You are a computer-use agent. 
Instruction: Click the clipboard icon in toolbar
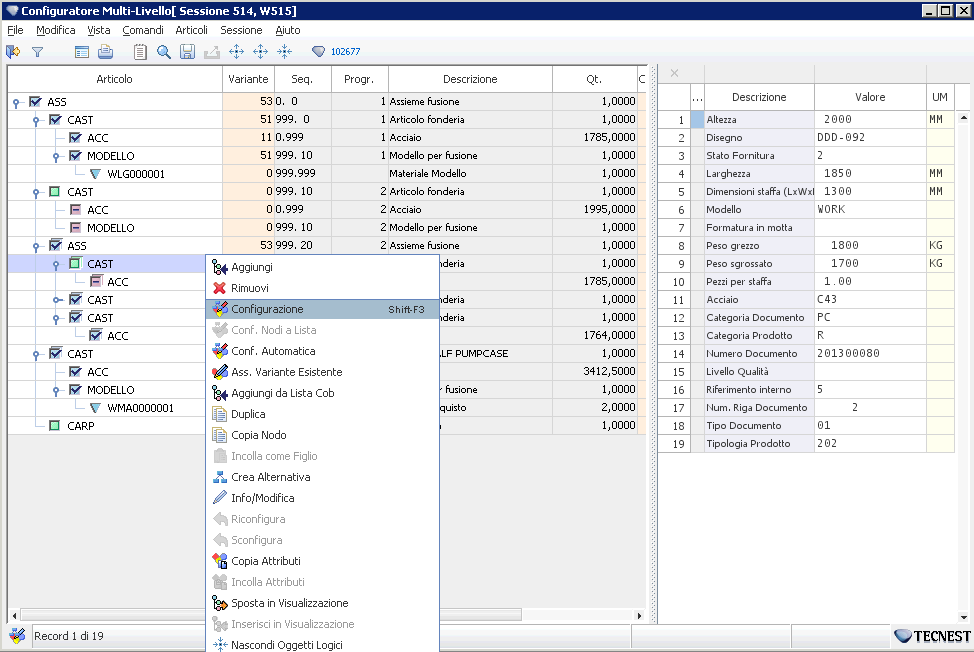140,52
